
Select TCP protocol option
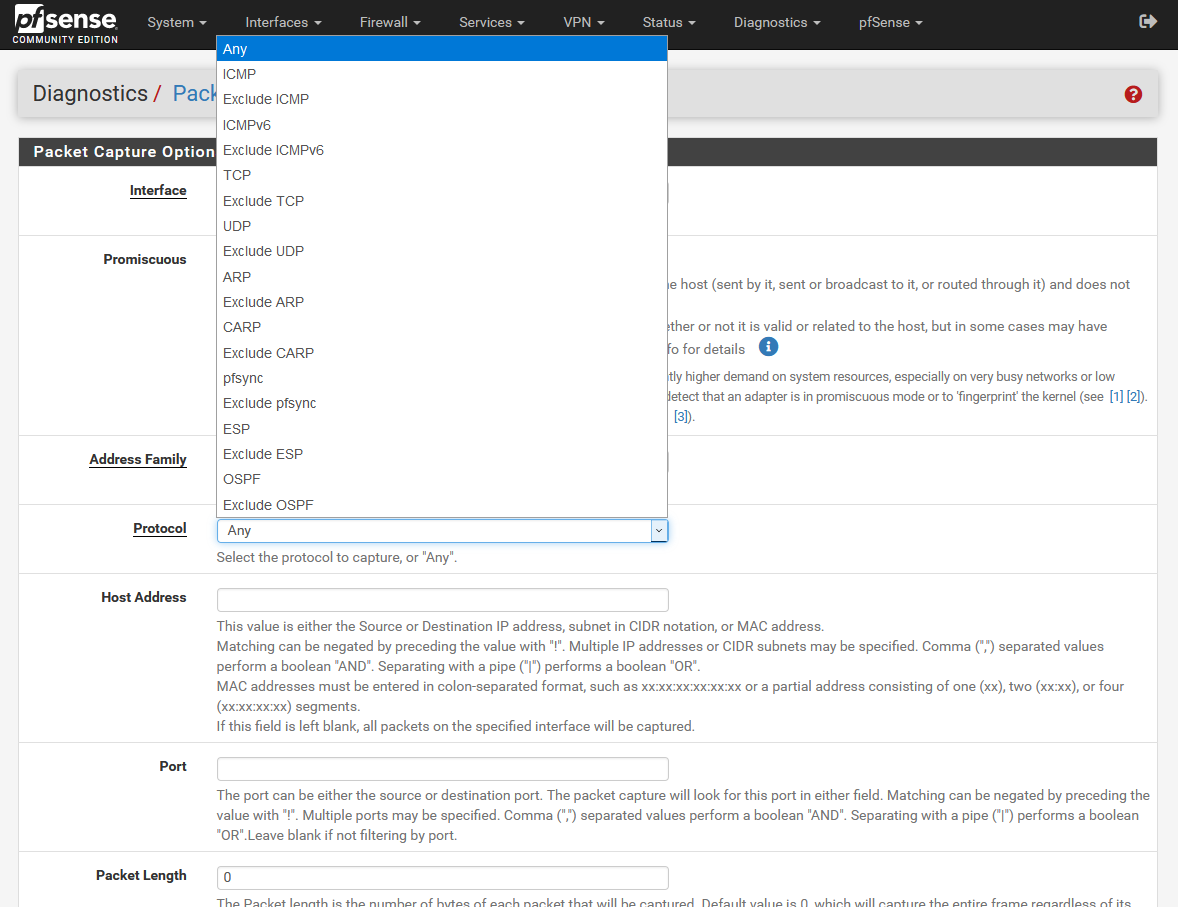pos(442,175)
